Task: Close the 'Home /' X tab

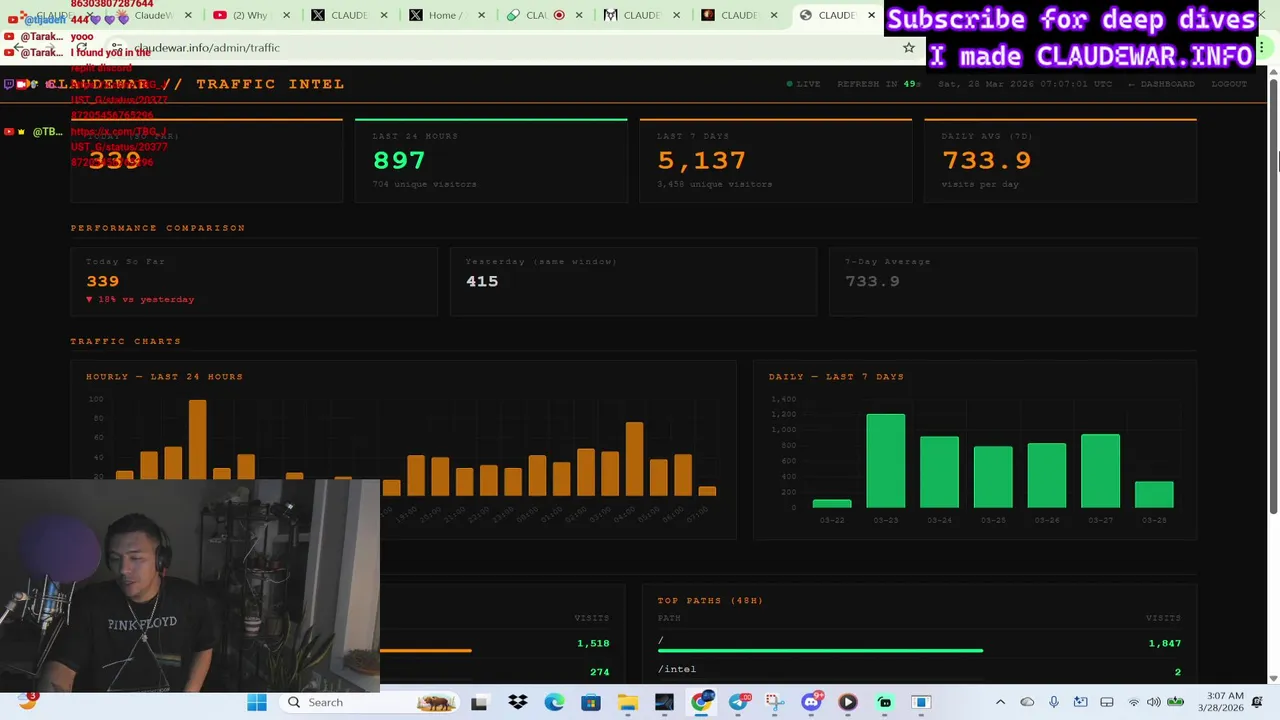Action: [481, 15]
